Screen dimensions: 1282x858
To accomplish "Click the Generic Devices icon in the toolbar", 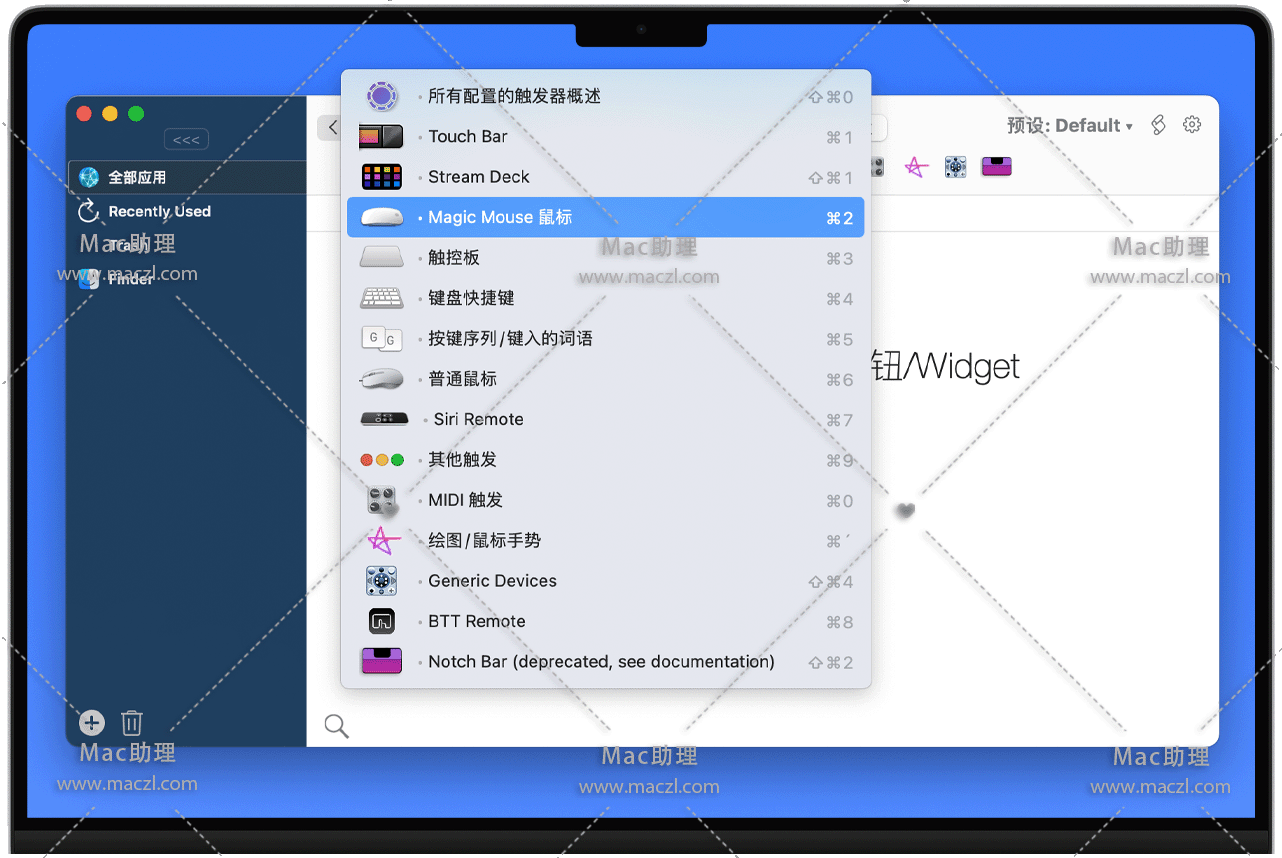I will tap(955, 167).
